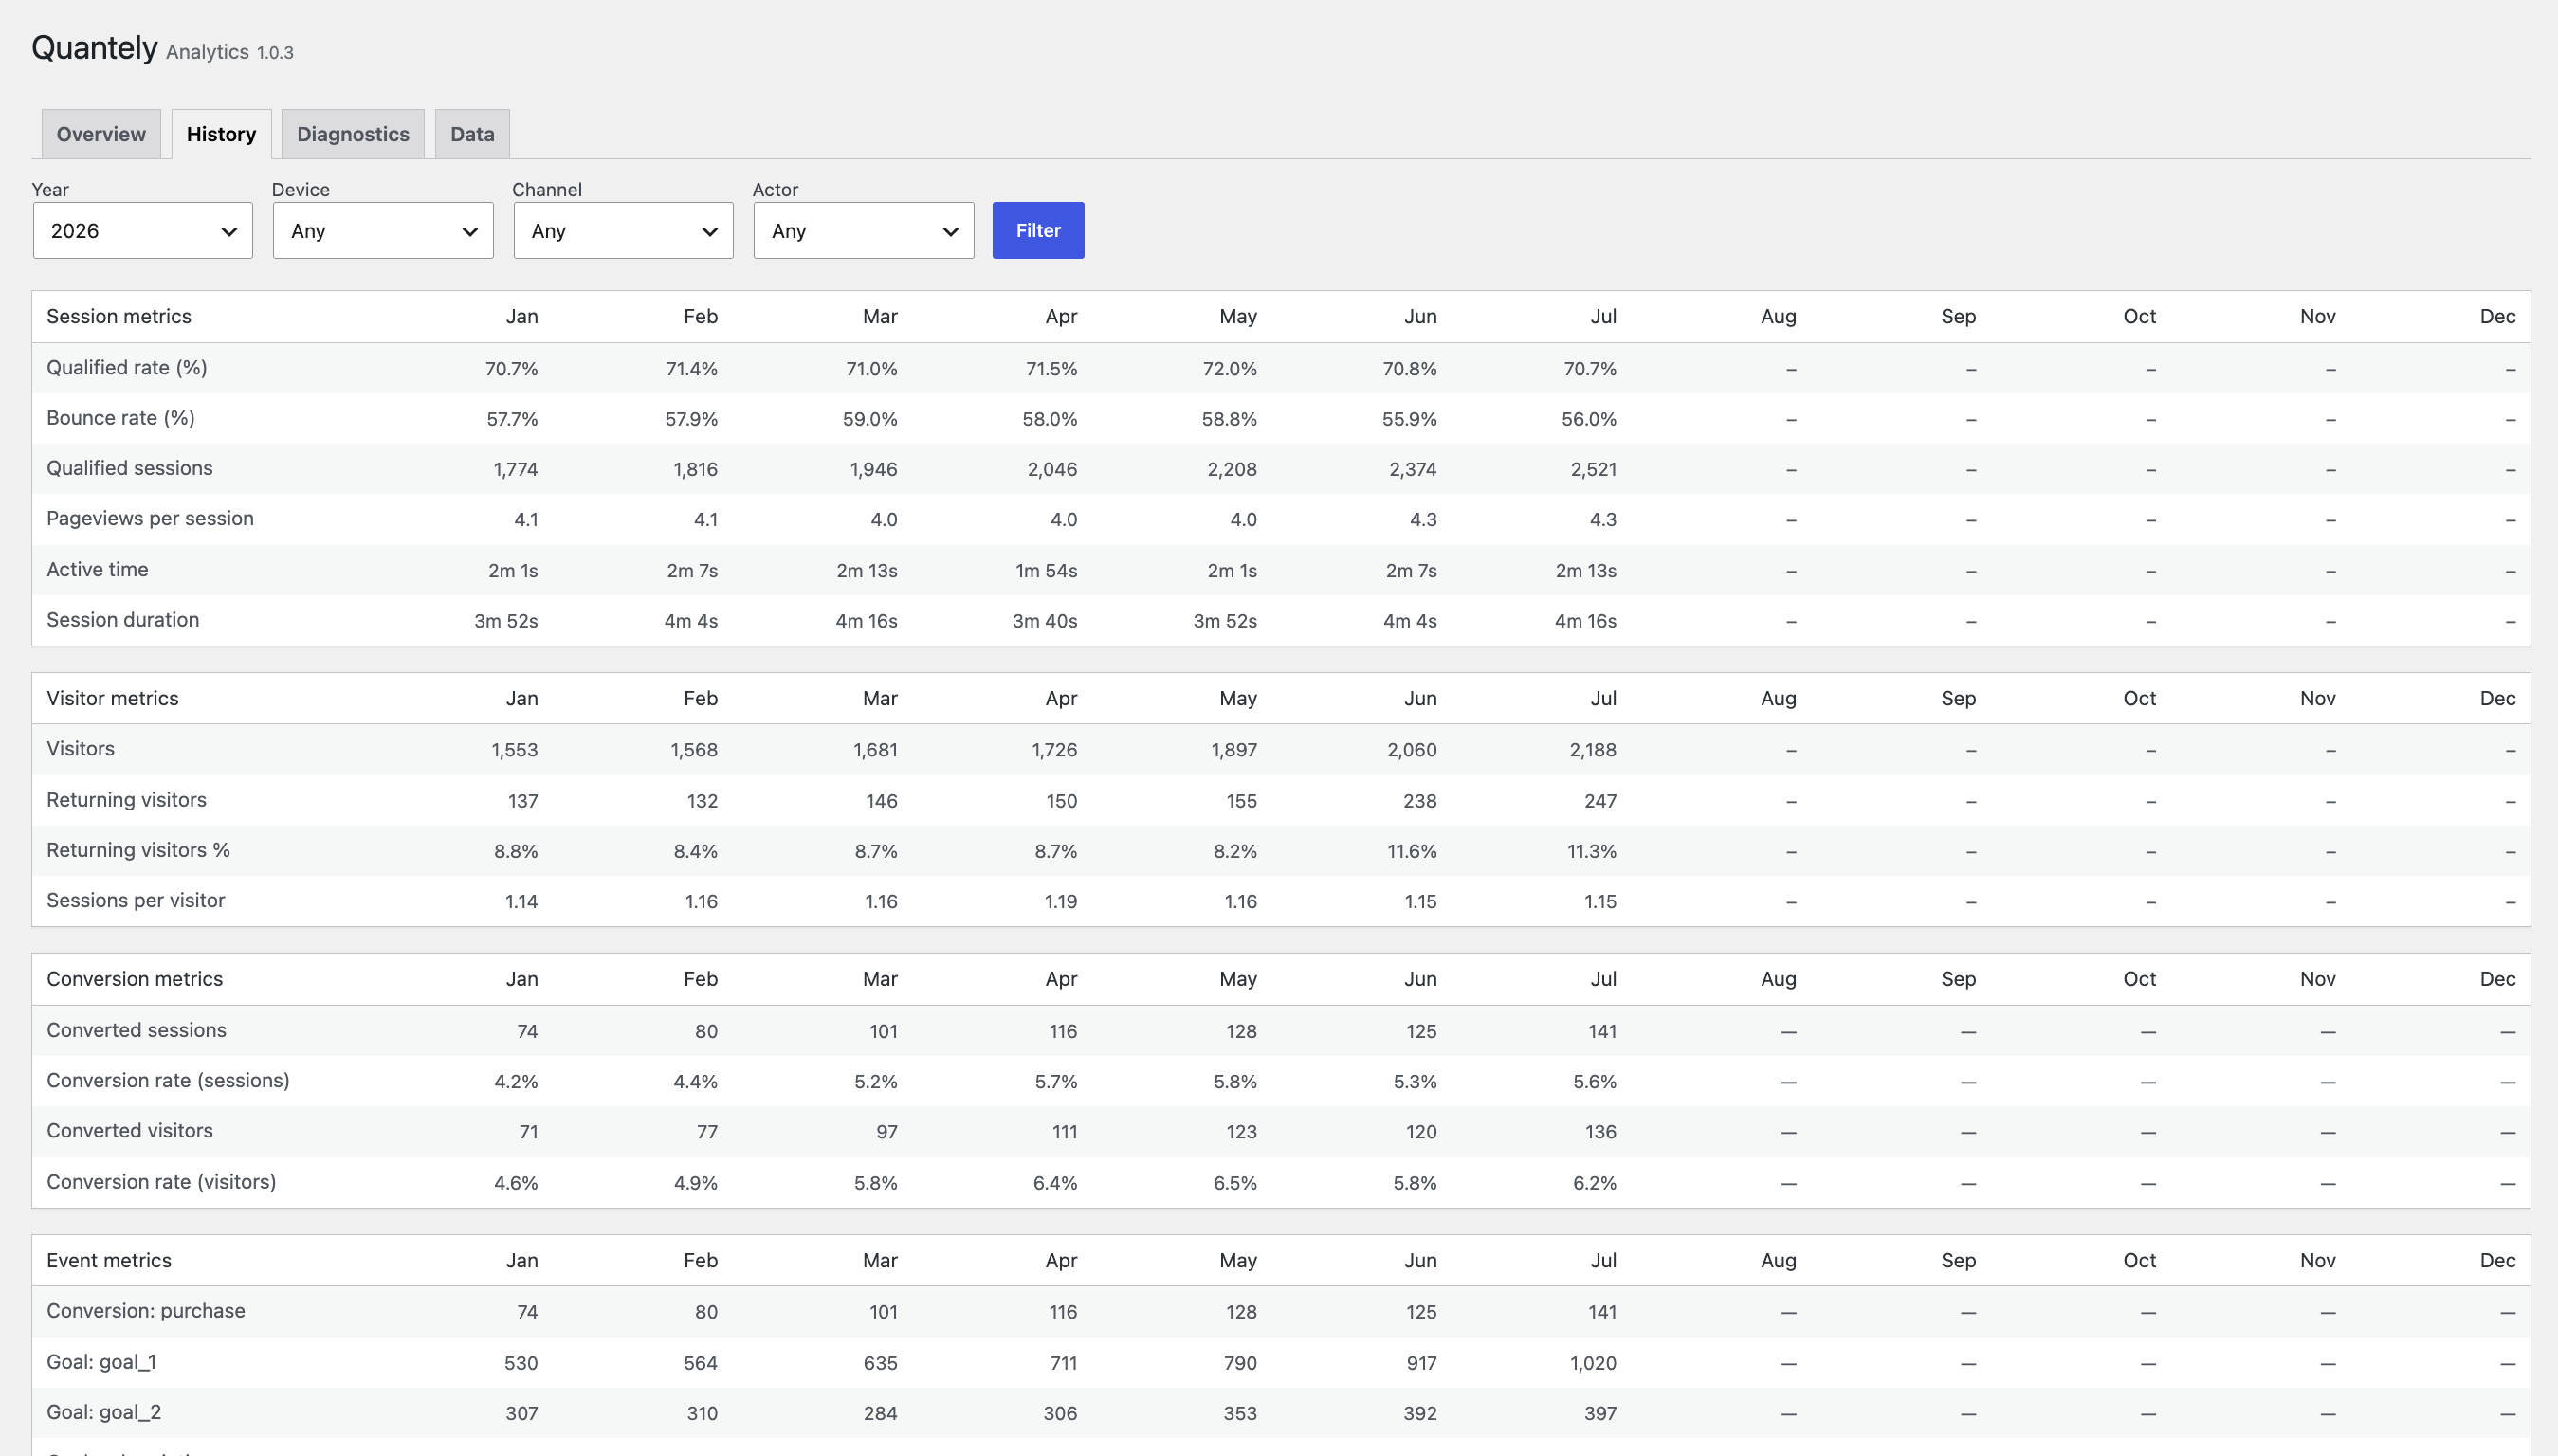Viewport: 2558px width, 1456px height.
Task: Click the 1,553 January visitors value
Action: coord(515,750)
